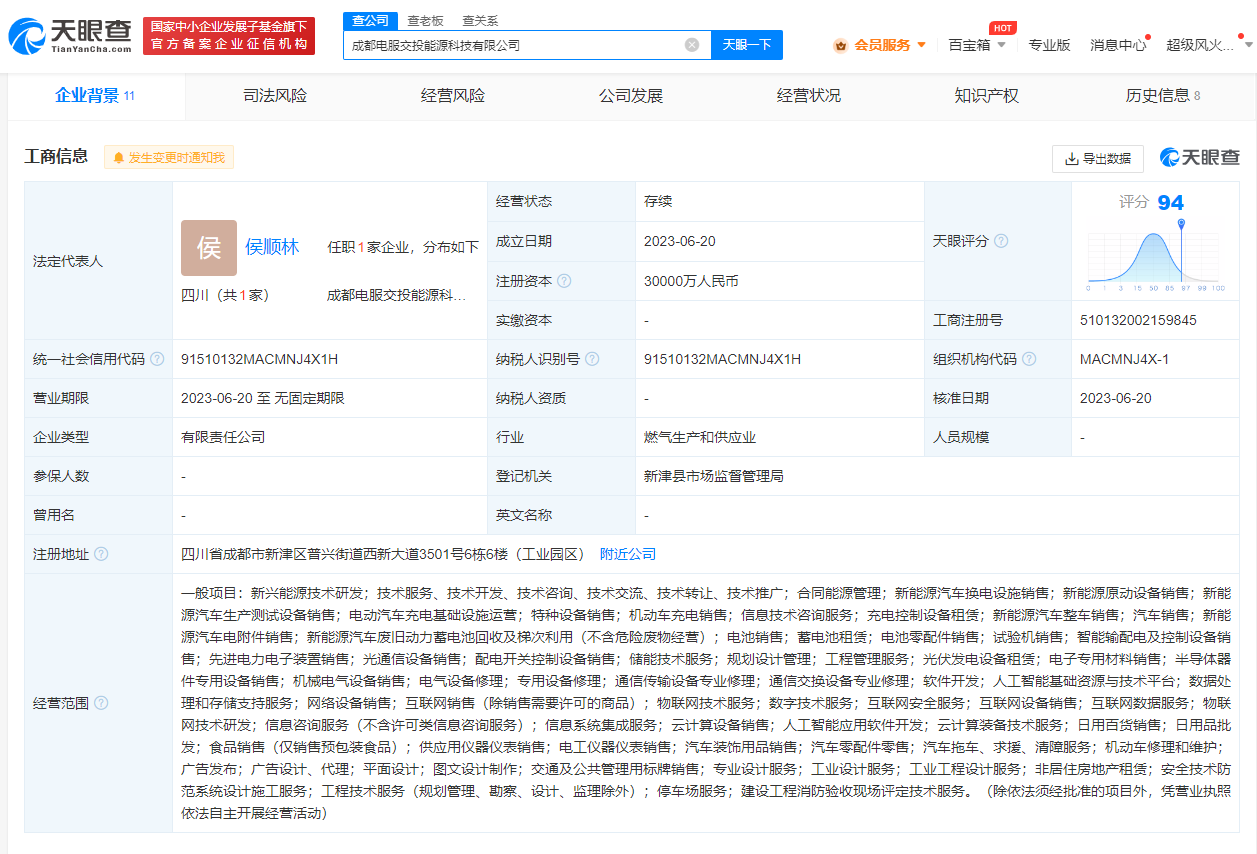Click the bell icon in 发生变更时通知我
Screen dimensions: 1257x854
pyautogui.click(x=119, y=158)
